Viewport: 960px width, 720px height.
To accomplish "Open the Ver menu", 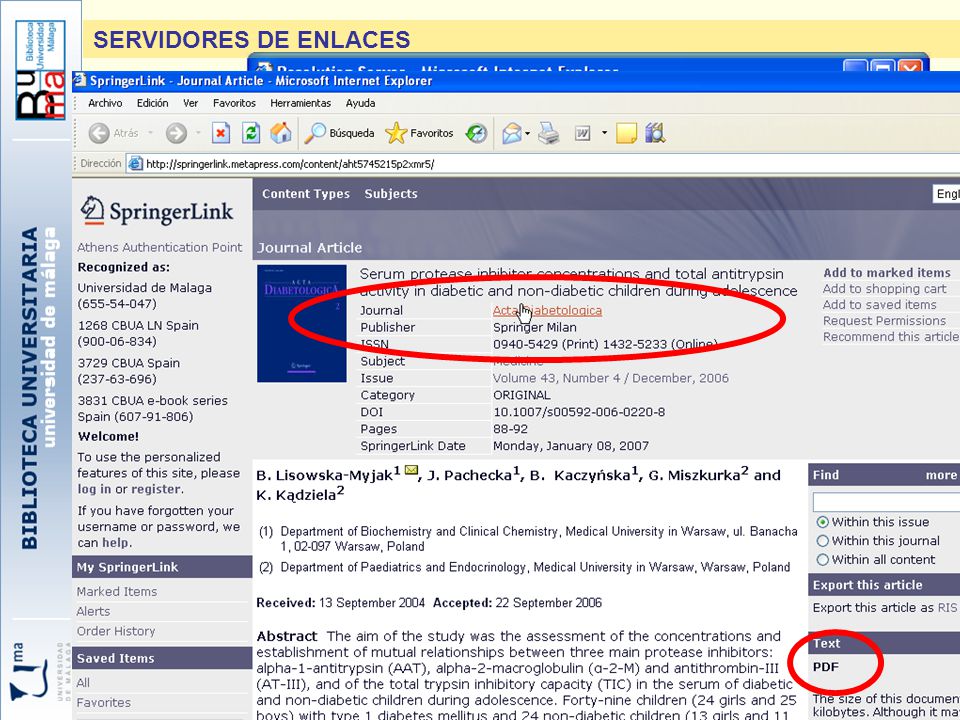I will (190, 103).
